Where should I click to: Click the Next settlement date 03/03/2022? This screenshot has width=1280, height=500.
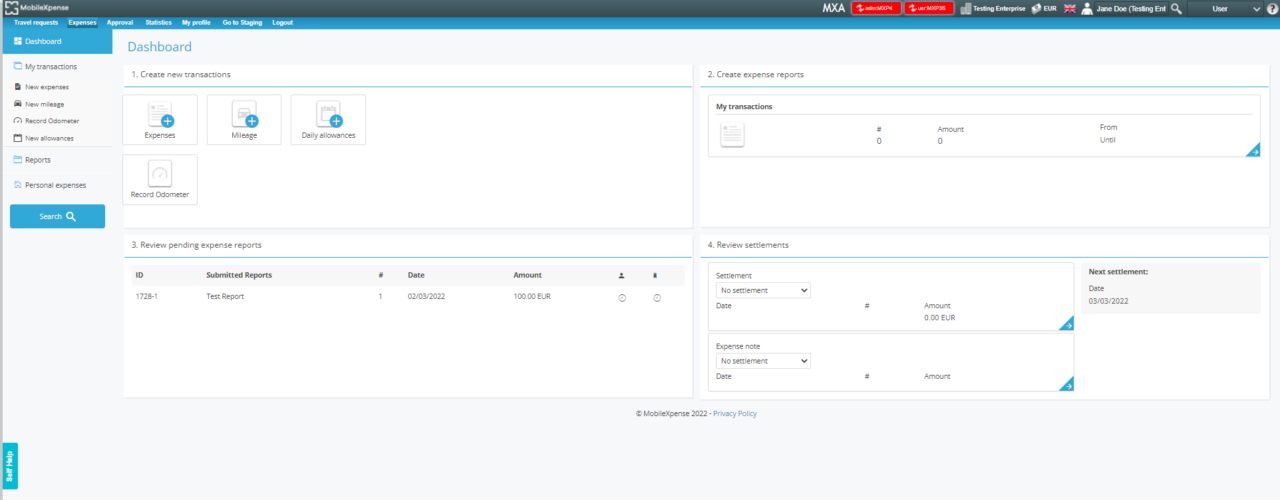(x=1108, y=300)
